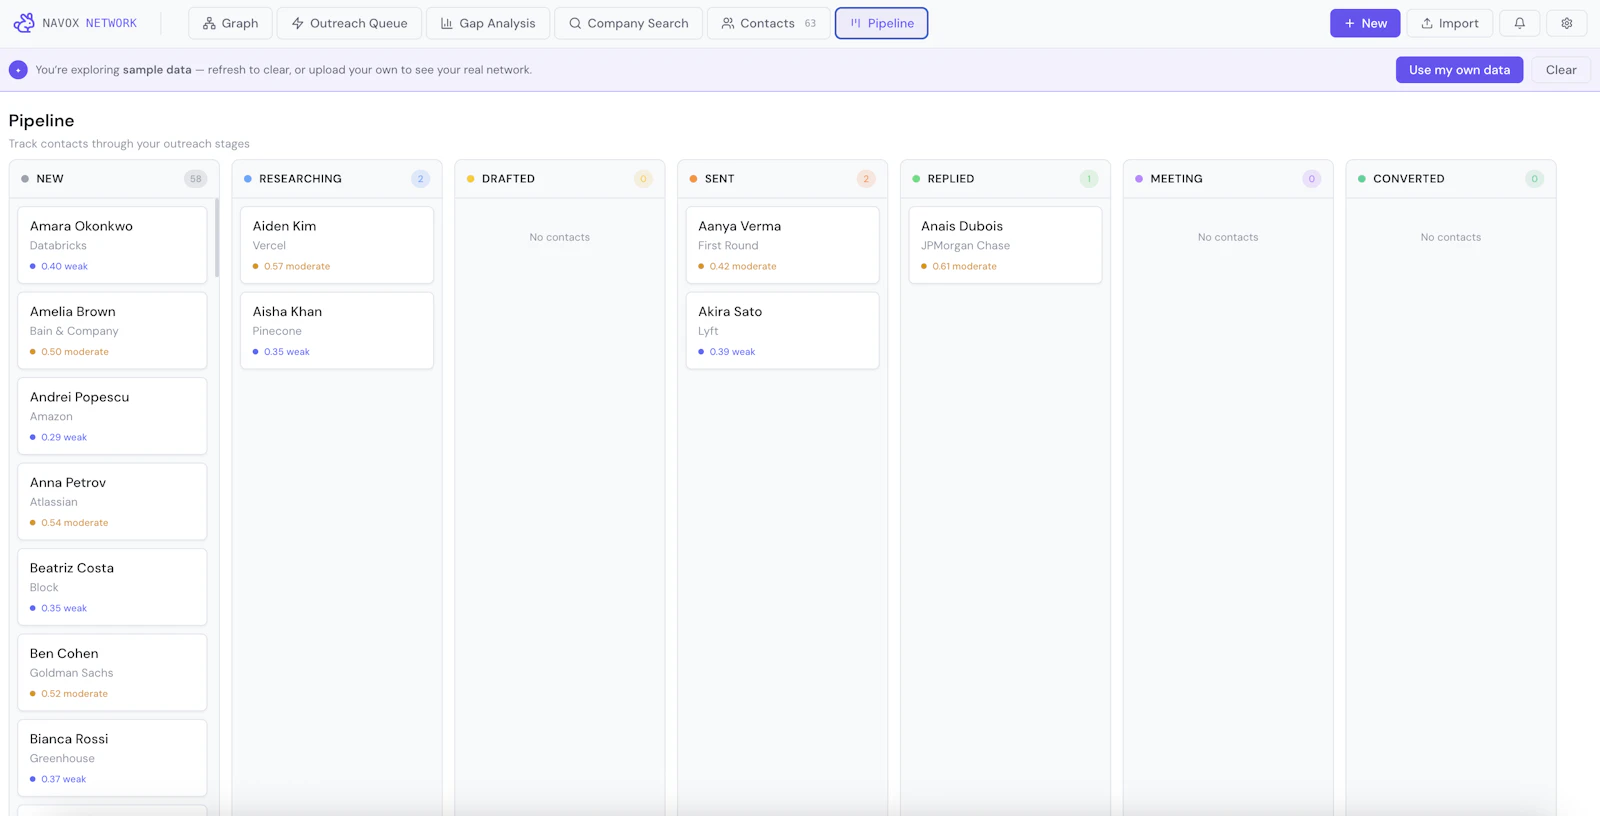Open the Amelia Brown contact card
The width and height of the screenshot is (1600, 816).
tap(112, 331)
